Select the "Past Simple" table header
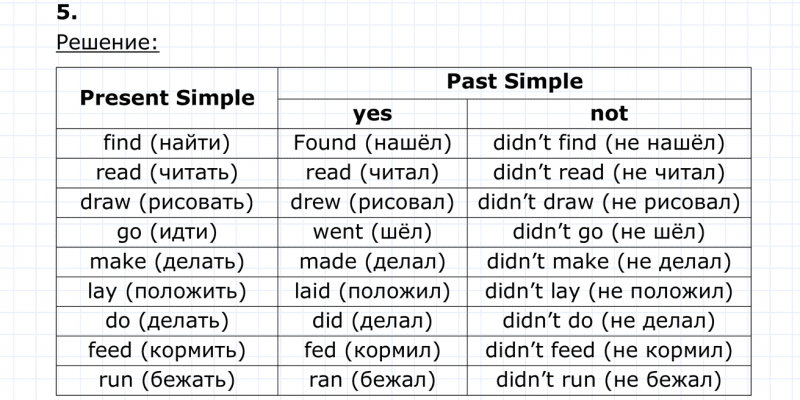Screen dimensions: 800x400 515,82
